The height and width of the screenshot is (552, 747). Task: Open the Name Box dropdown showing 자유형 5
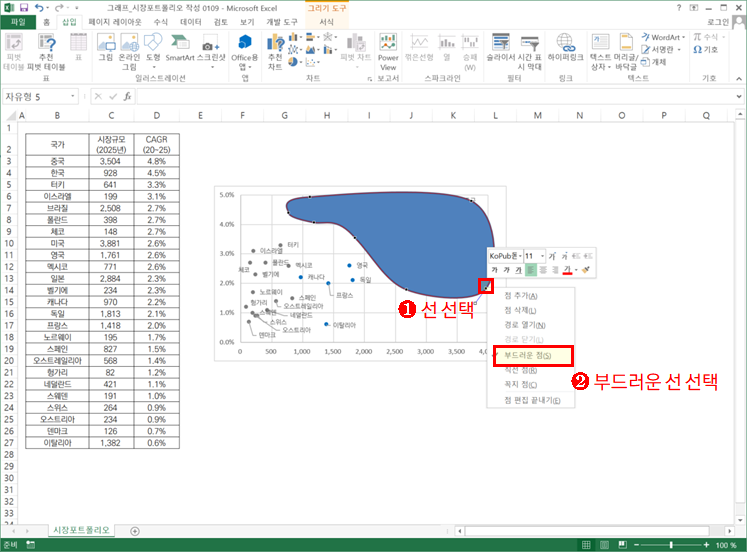pyautogui.click(x=72, y=97)
